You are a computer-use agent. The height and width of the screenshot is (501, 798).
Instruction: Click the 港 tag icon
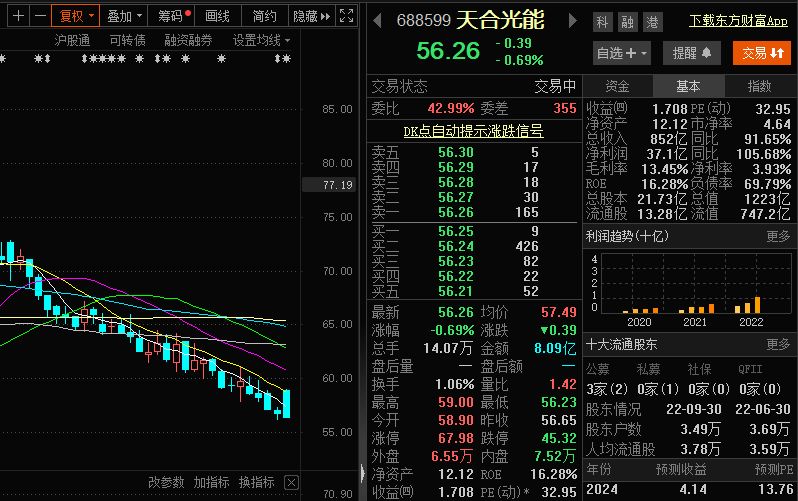pos(652,22)
